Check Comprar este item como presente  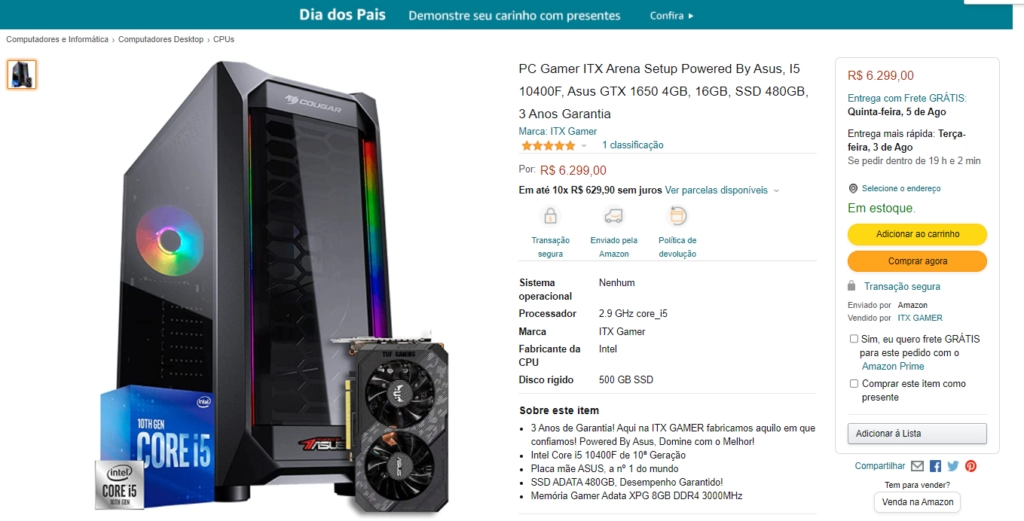tap(854, 383)
